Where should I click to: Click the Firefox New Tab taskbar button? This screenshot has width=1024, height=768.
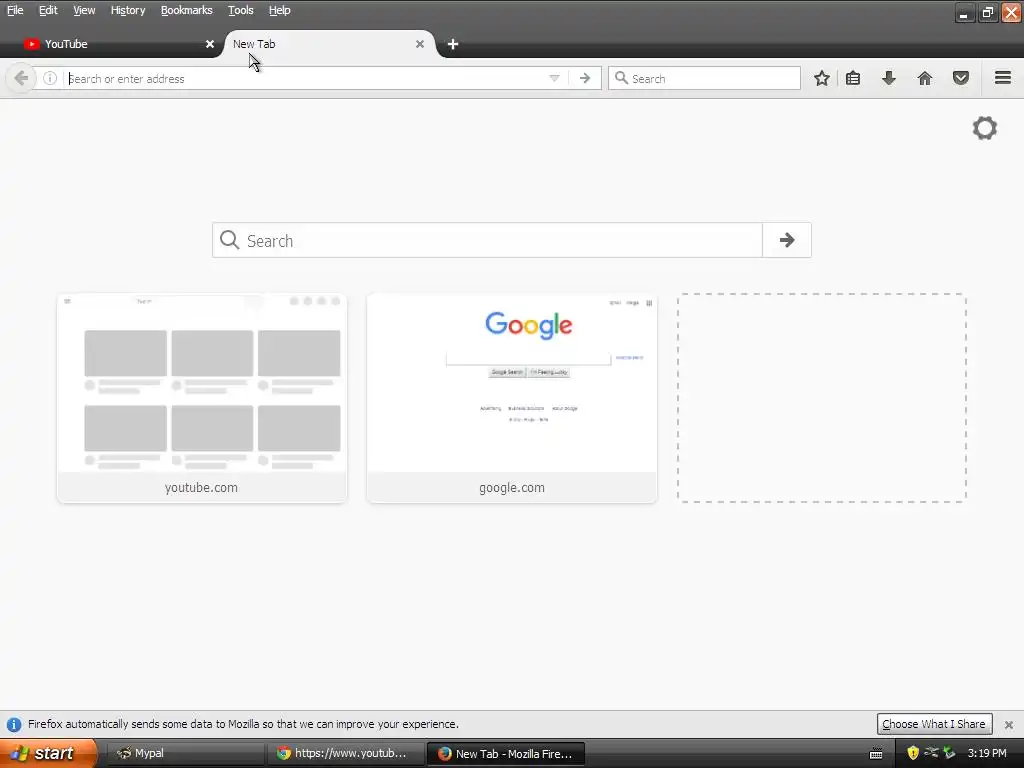(505, 754)
